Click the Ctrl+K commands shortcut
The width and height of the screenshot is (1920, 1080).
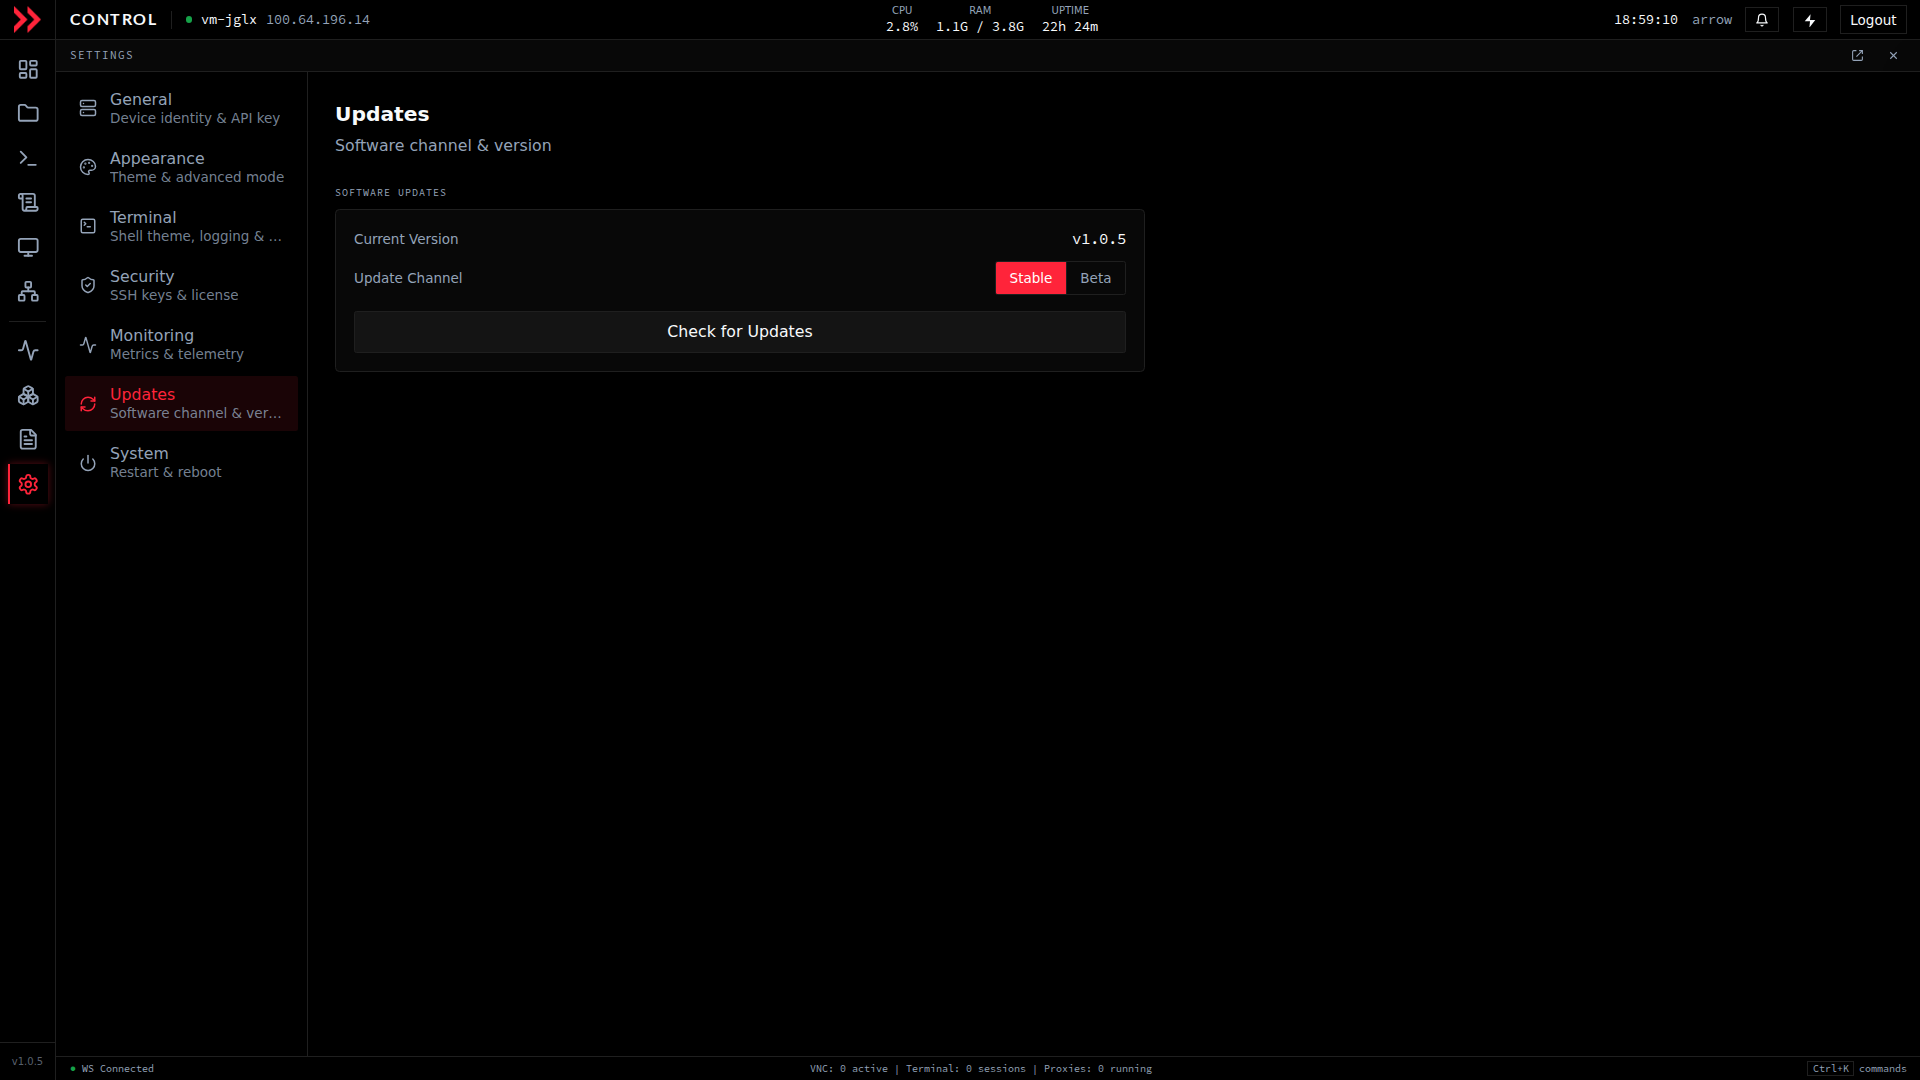1857,1068
